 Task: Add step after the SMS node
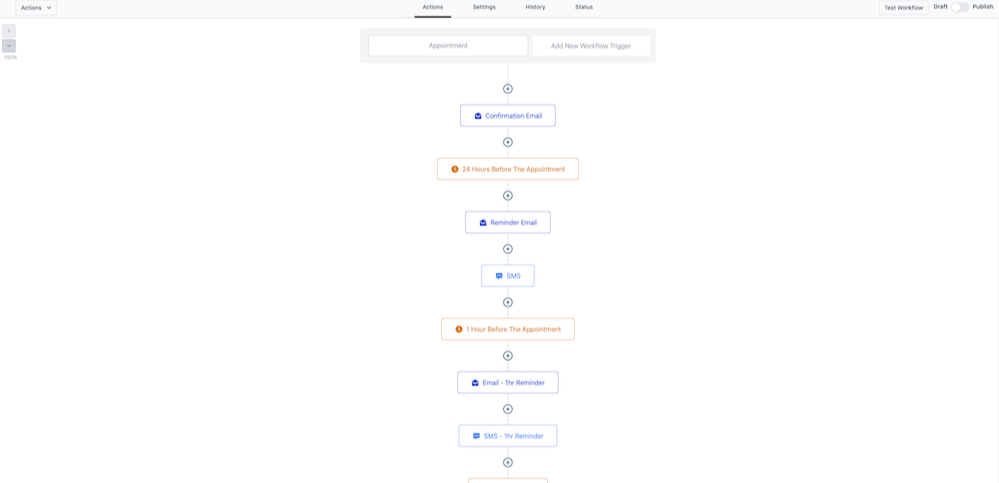coord(508,302)
